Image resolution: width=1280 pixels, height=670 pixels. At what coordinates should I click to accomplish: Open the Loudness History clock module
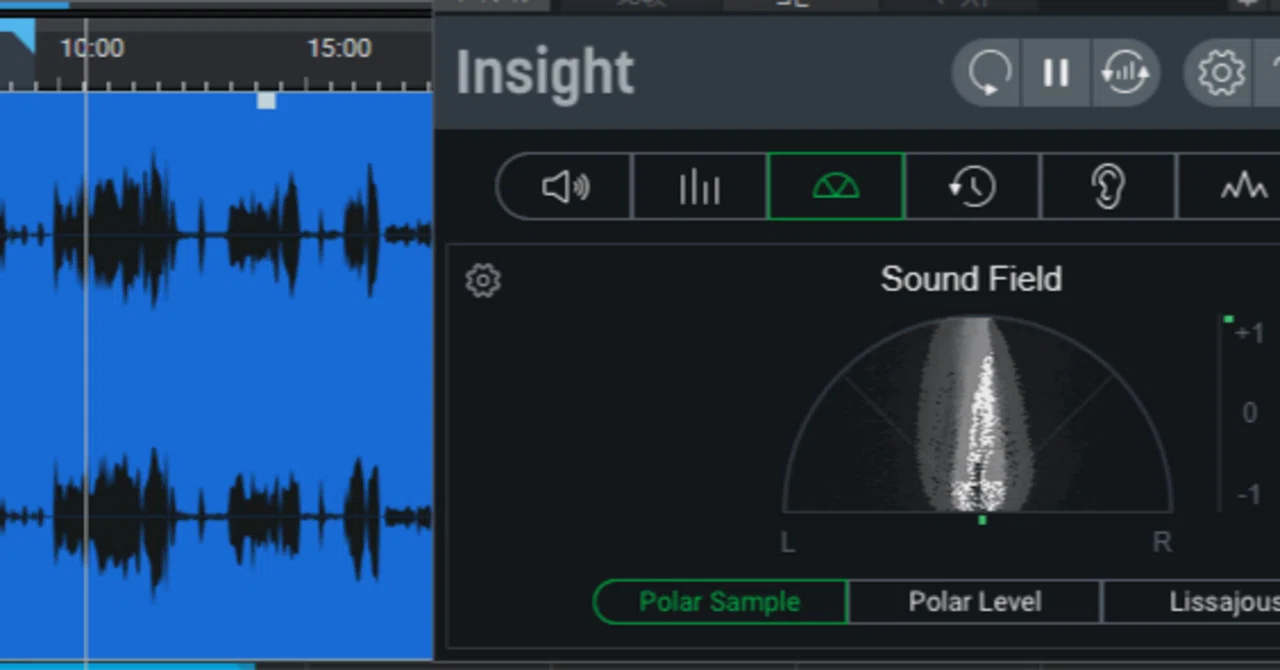click(972, 186)
